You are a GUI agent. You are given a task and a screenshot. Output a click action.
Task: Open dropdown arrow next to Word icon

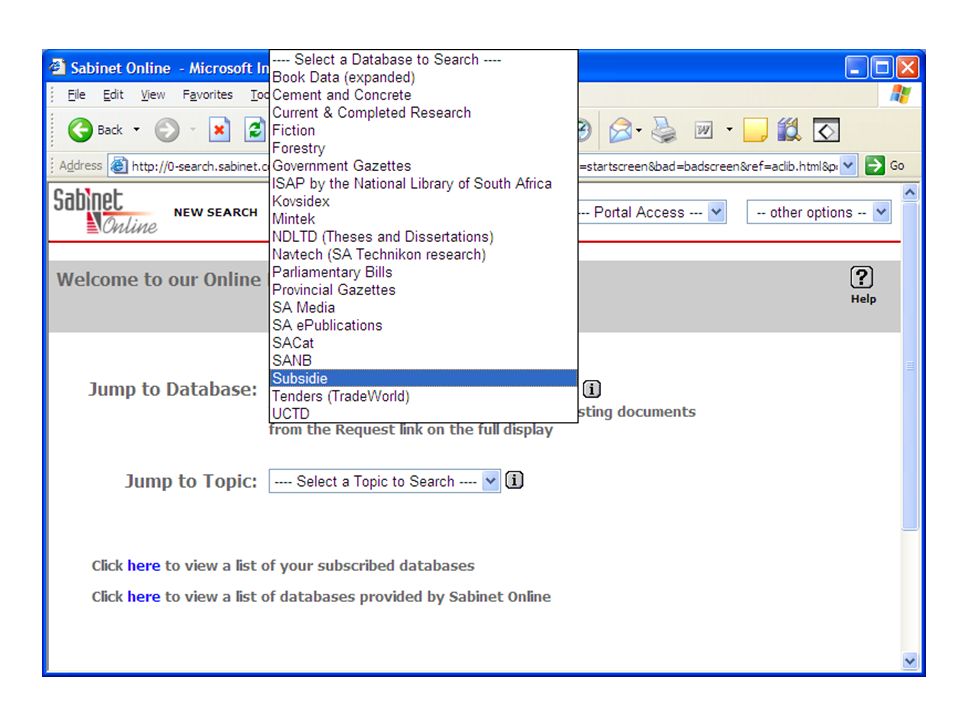729,130
